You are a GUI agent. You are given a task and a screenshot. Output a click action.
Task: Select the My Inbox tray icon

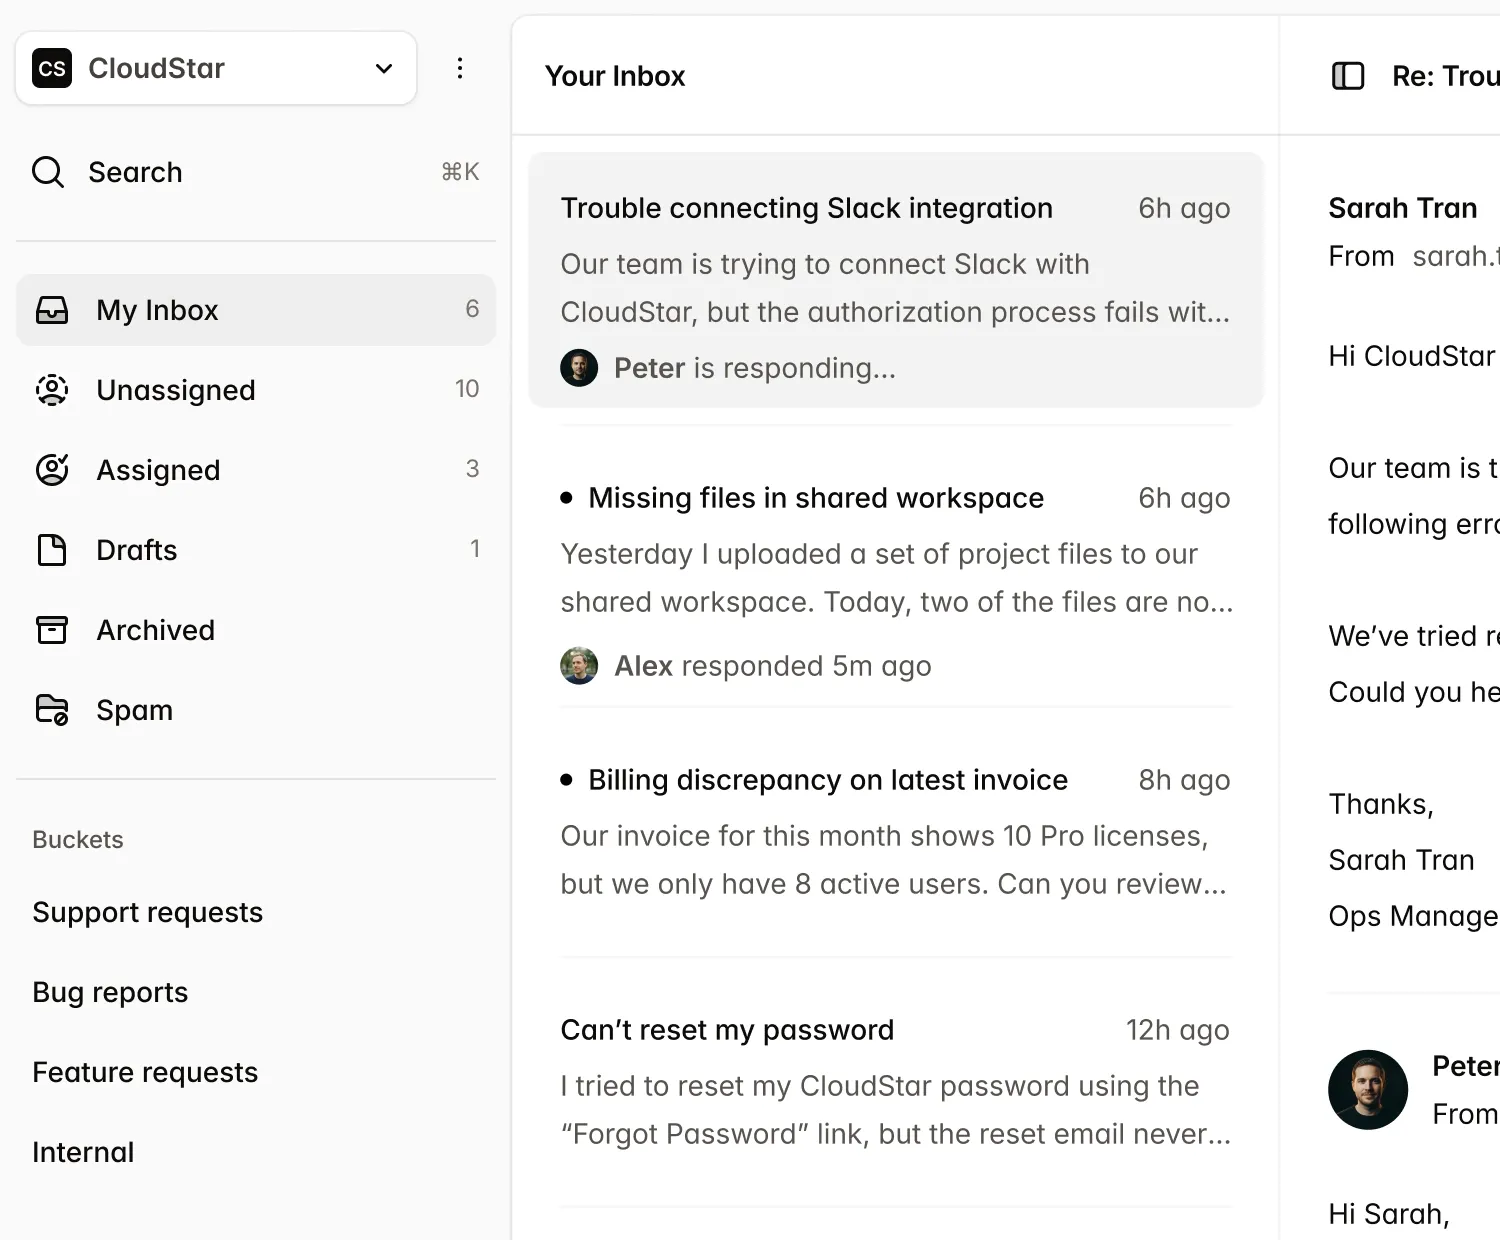click(52, 310)
